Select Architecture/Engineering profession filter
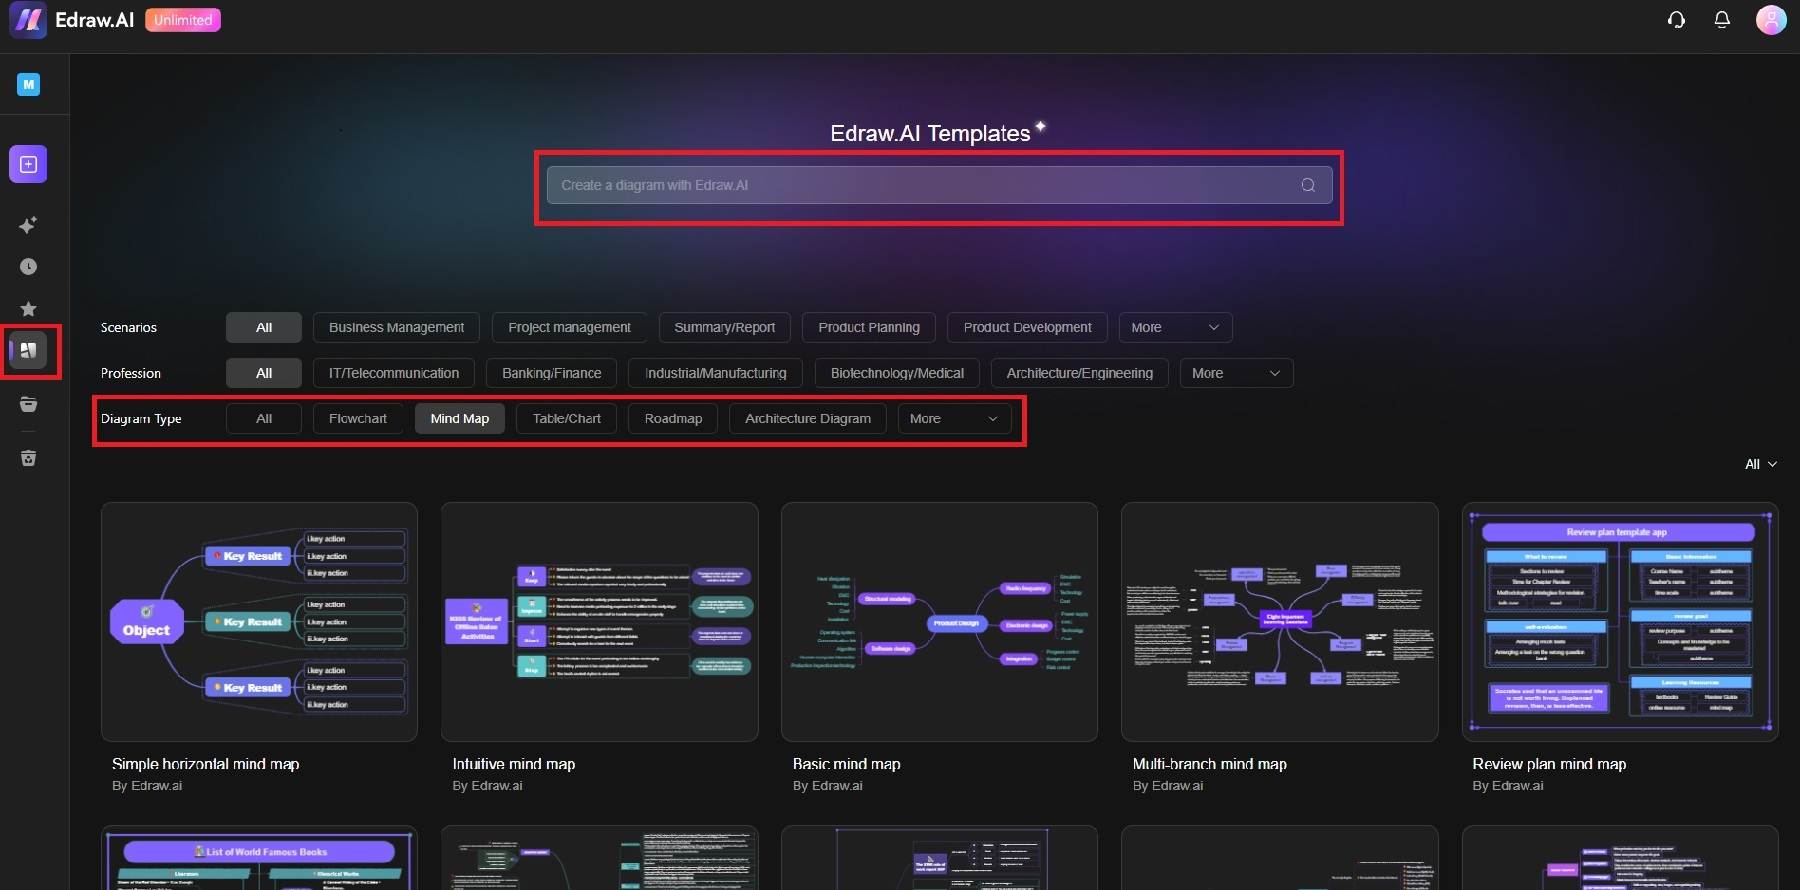This screenshot has width=1800, height=890. point(1080,373)
